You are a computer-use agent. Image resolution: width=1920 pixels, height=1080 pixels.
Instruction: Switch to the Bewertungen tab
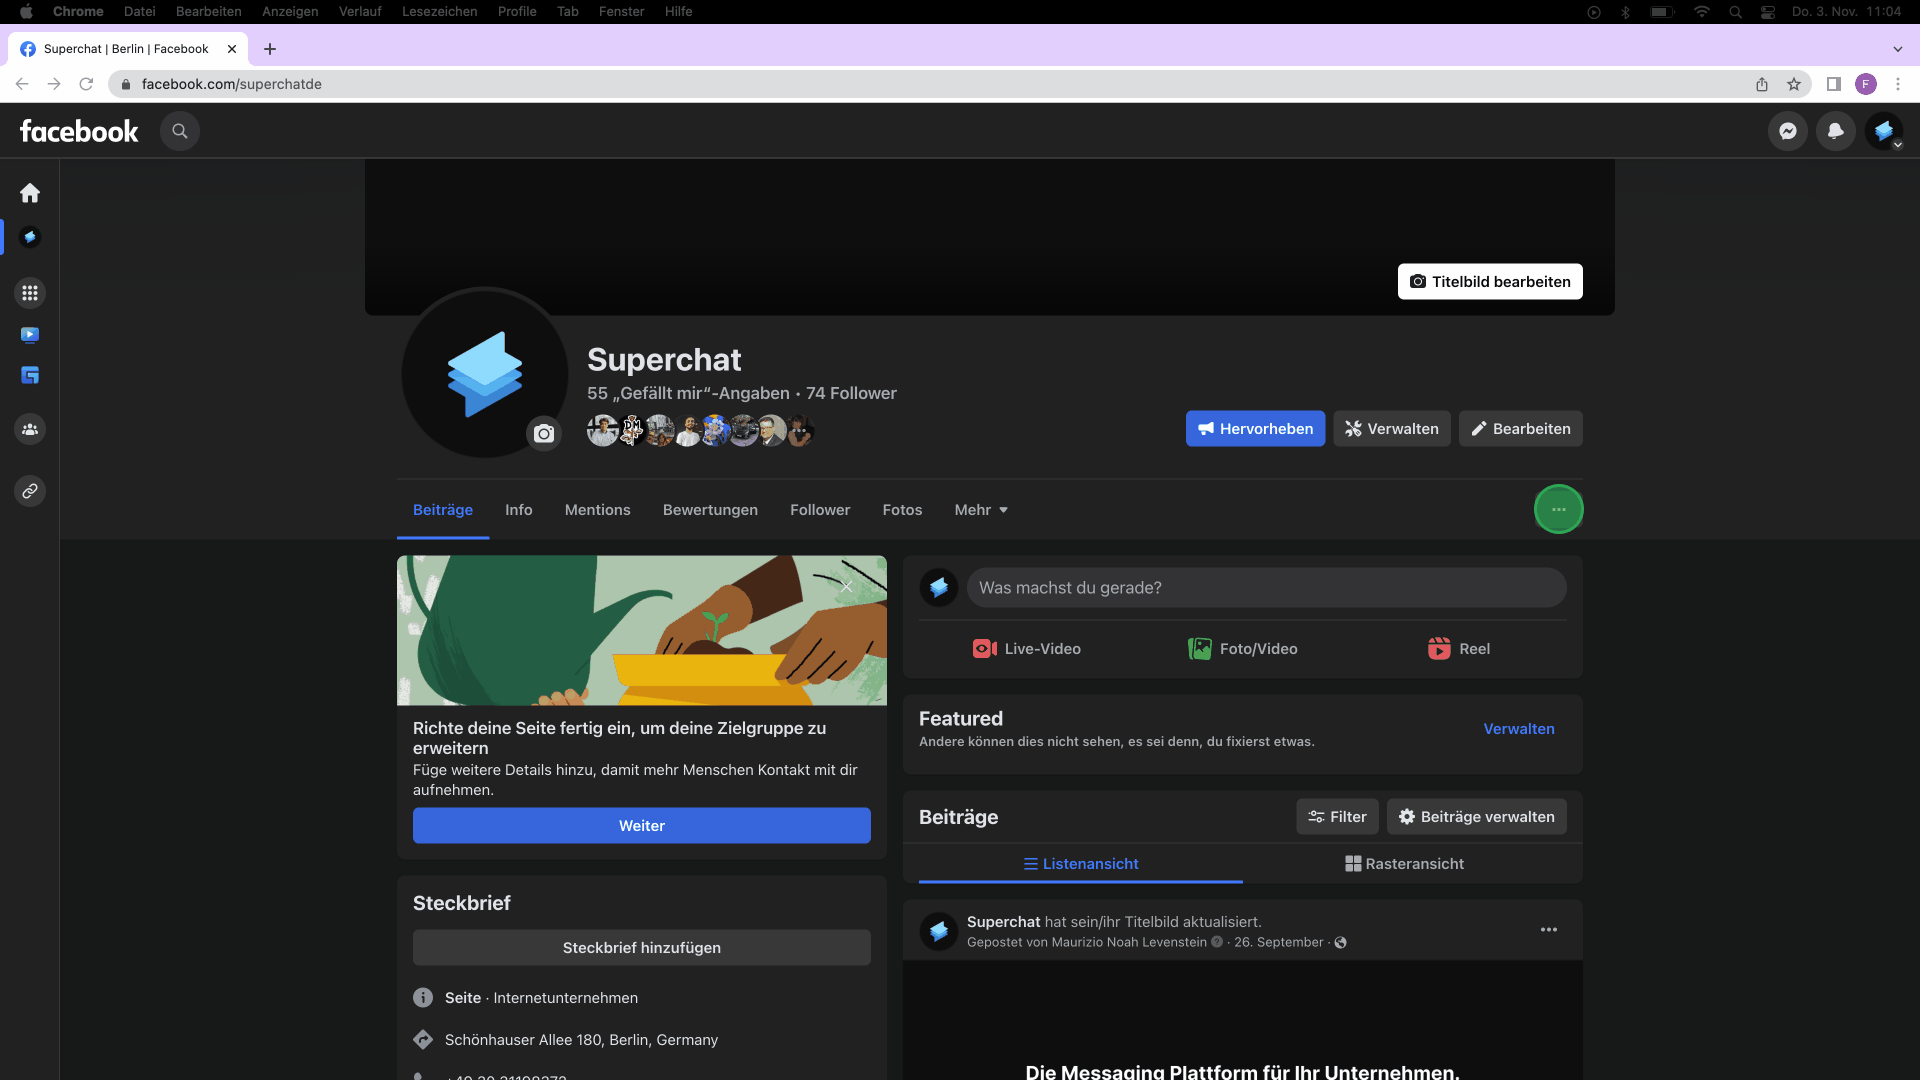pos(710,510)
